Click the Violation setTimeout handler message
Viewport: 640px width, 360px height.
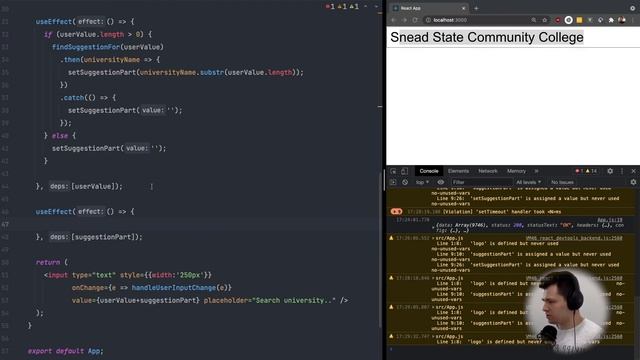[502, 211]
